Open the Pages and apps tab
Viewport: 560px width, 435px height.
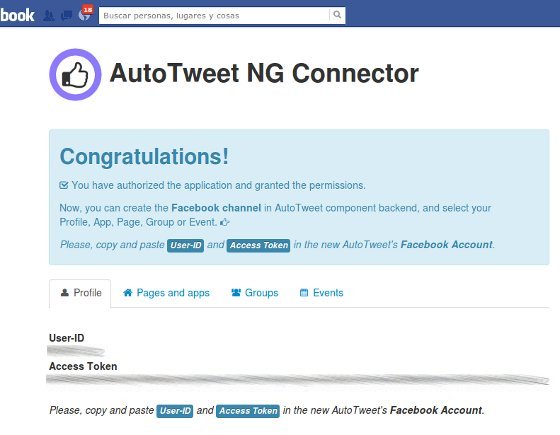click(x=166, y=293)
